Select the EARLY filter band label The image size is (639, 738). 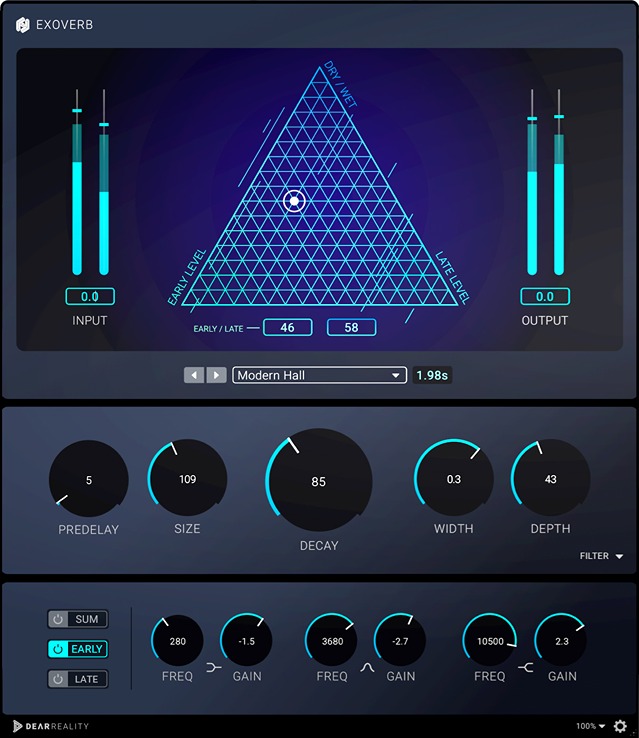[x=87, y=649]
